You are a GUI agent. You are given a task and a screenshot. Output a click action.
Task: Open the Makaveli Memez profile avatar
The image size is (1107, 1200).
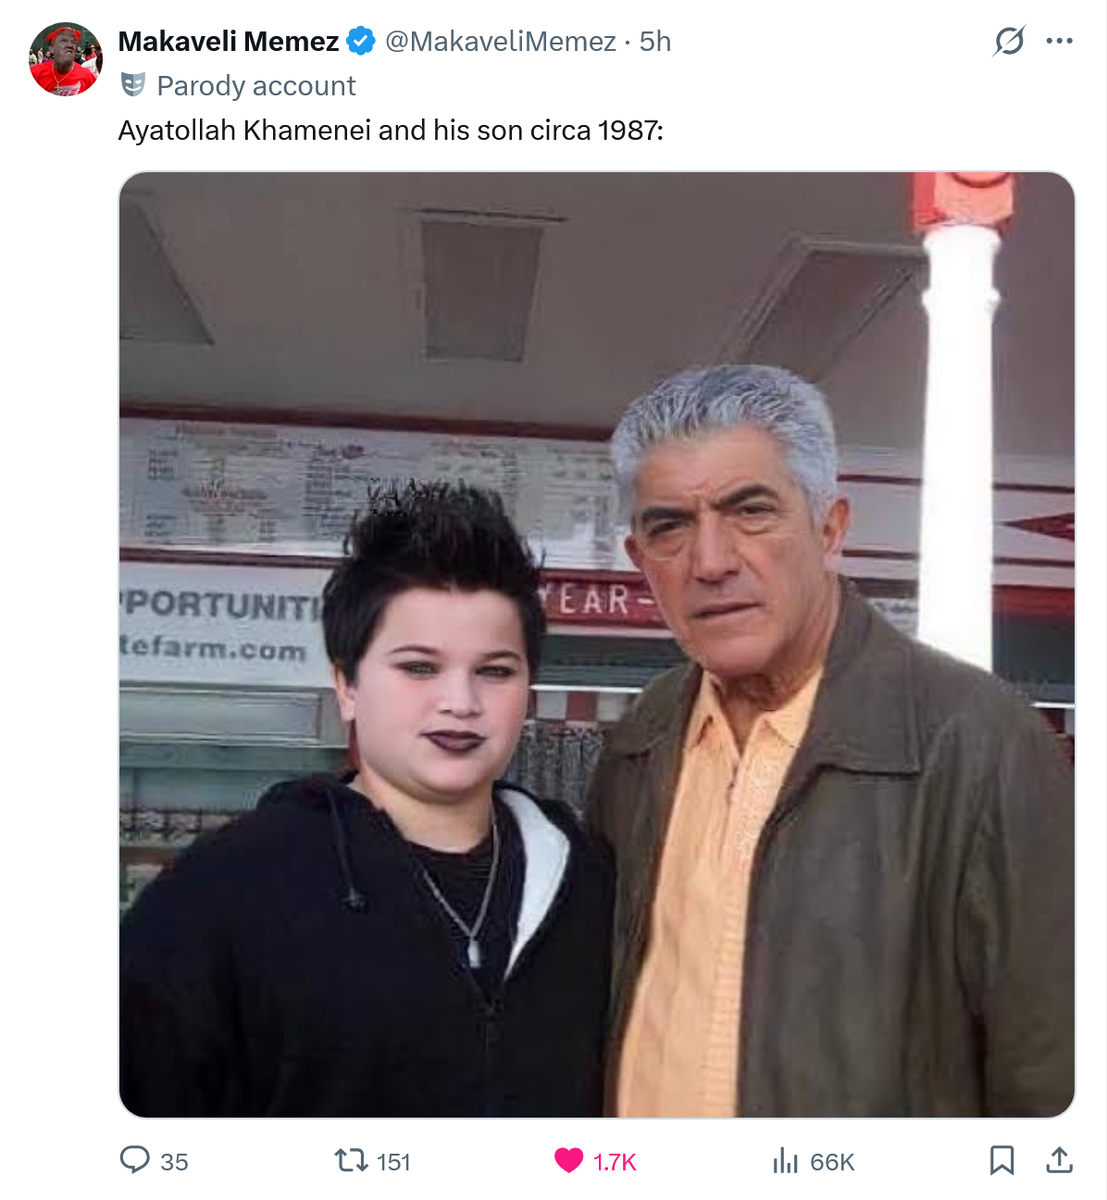[x=66, y=60]
